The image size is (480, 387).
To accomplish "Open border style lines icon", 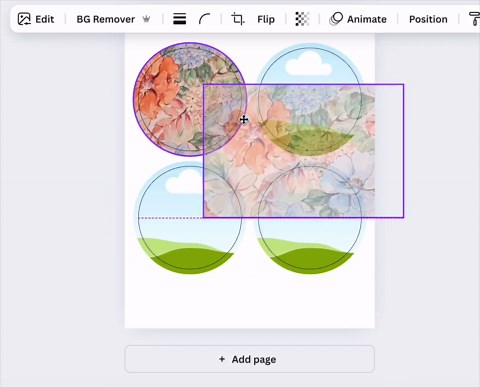I will click(179, 19).
